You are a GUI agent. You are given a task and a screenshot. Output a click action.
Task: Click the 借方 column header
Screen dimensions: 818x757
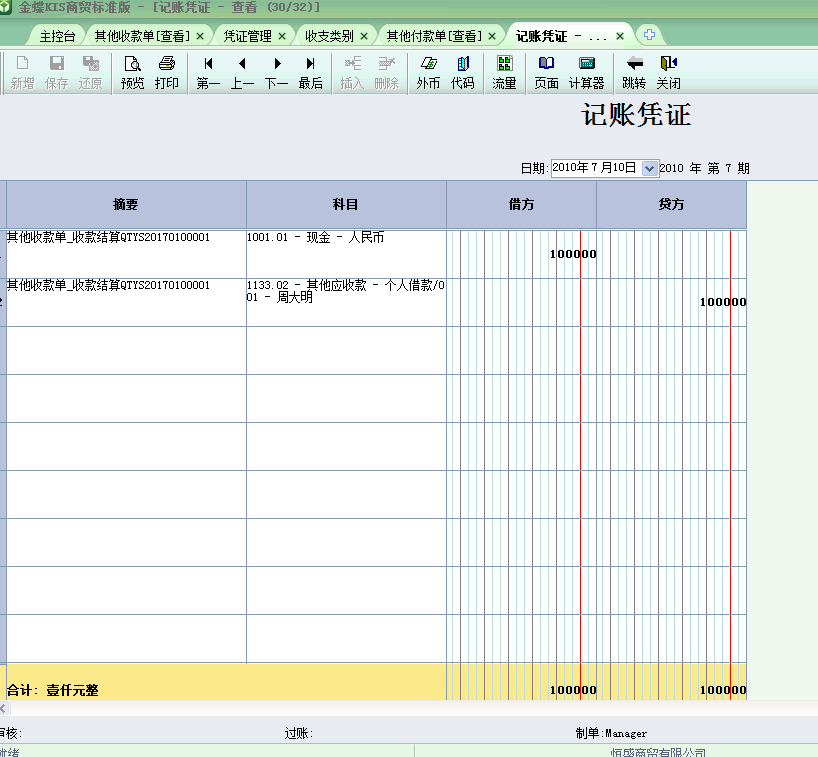coord(521,204)
